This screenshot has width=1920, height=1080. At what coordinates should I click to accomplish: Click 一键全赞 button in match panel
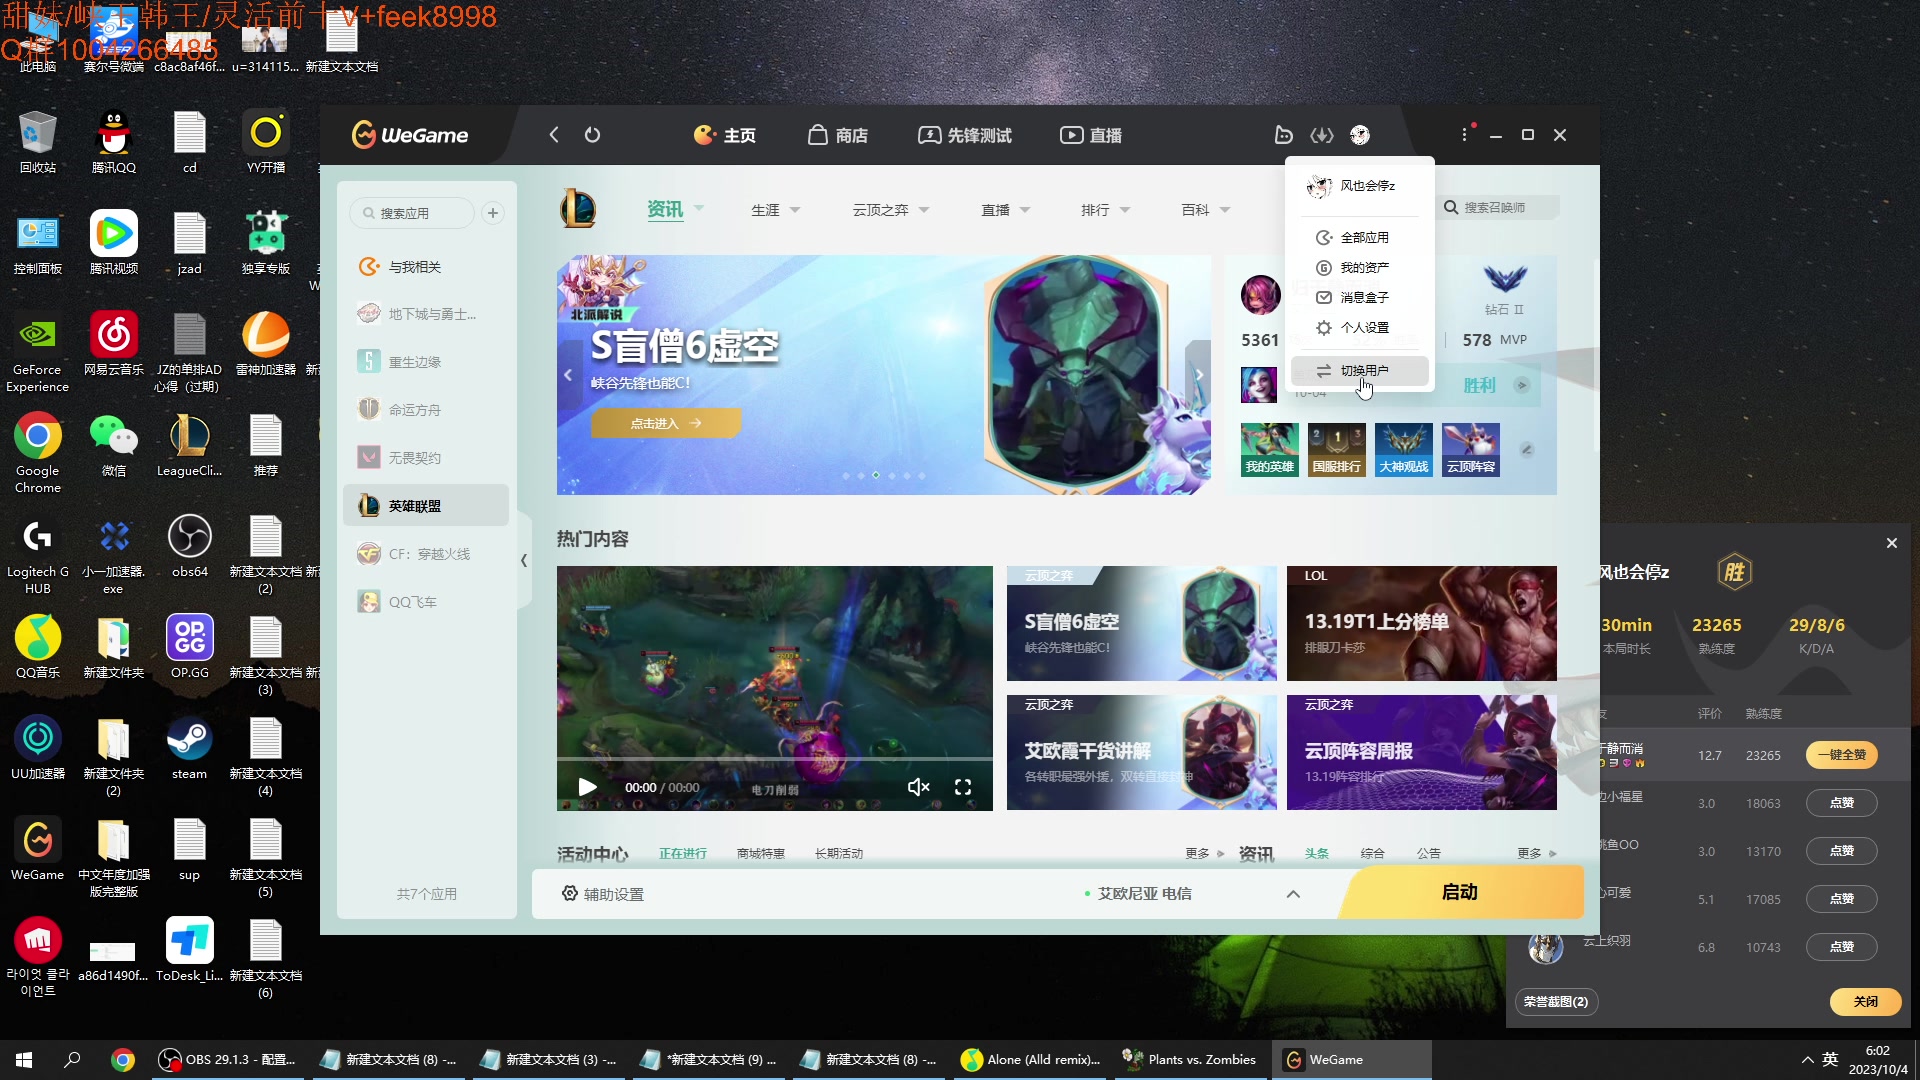tap(1842, 755)
